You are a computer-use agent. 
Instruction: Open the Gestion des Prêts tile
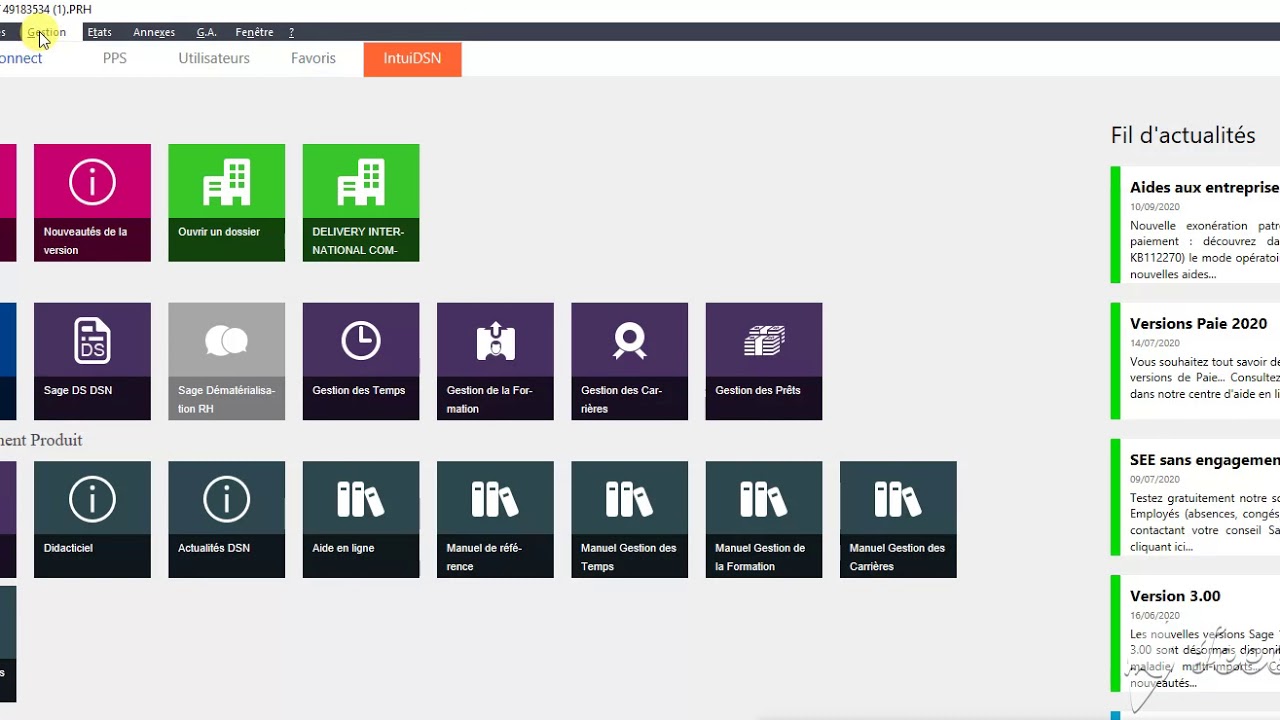[764, 361]
